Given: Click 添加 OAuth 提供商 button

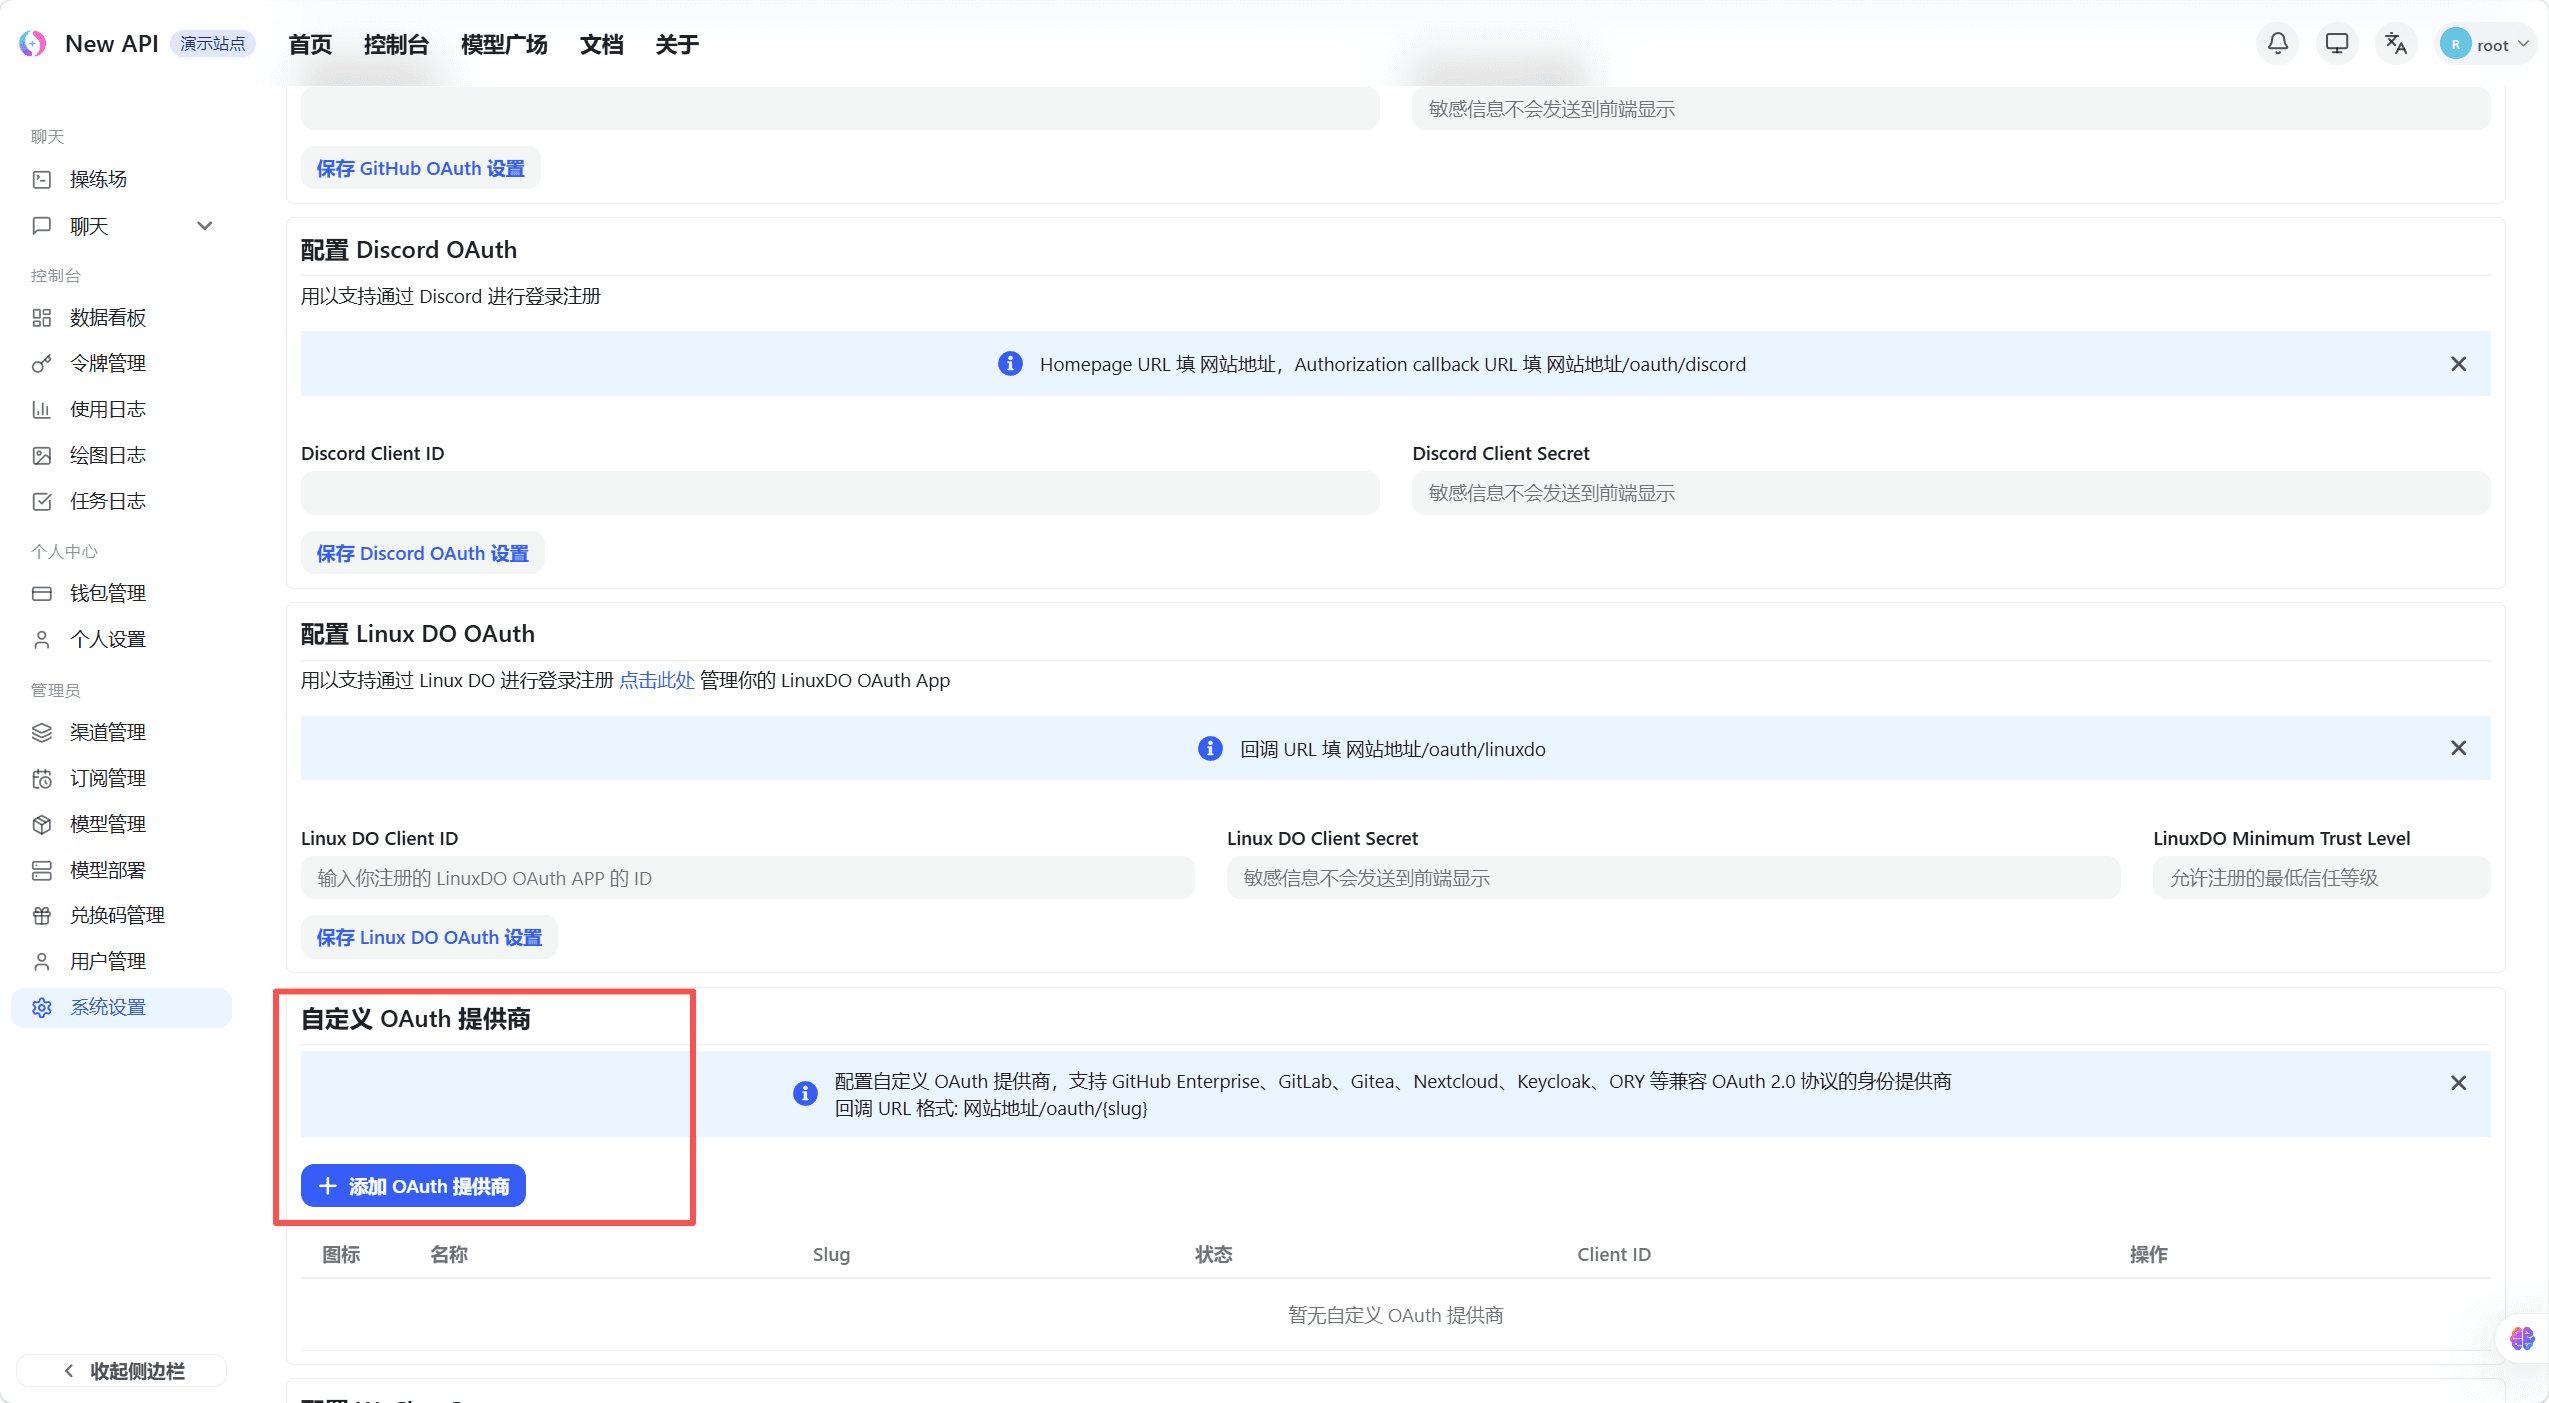Looking at the screenshot, I should pos(412,1186).
